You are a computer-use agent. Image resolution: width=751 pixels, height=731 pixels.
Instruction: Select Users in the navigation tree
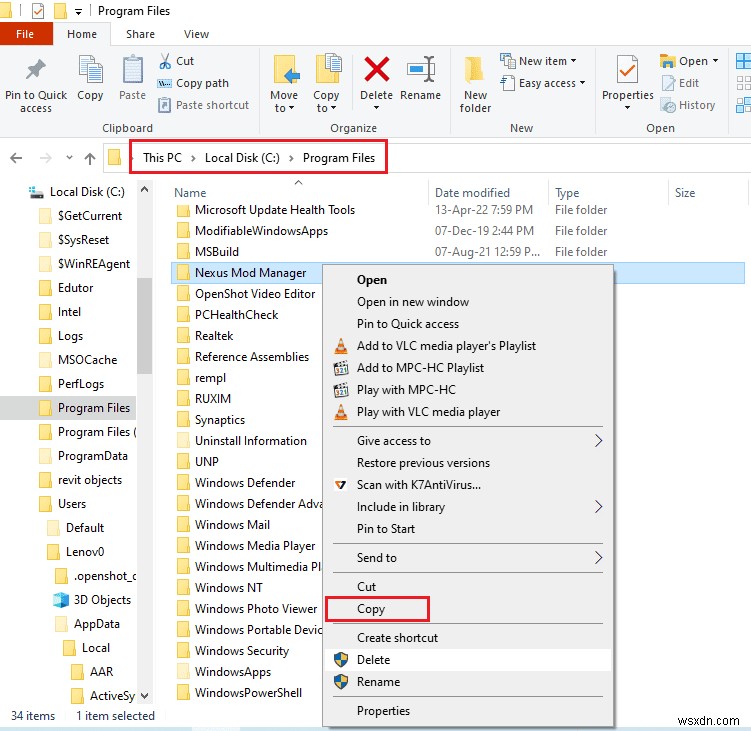[x=63, y=503]
